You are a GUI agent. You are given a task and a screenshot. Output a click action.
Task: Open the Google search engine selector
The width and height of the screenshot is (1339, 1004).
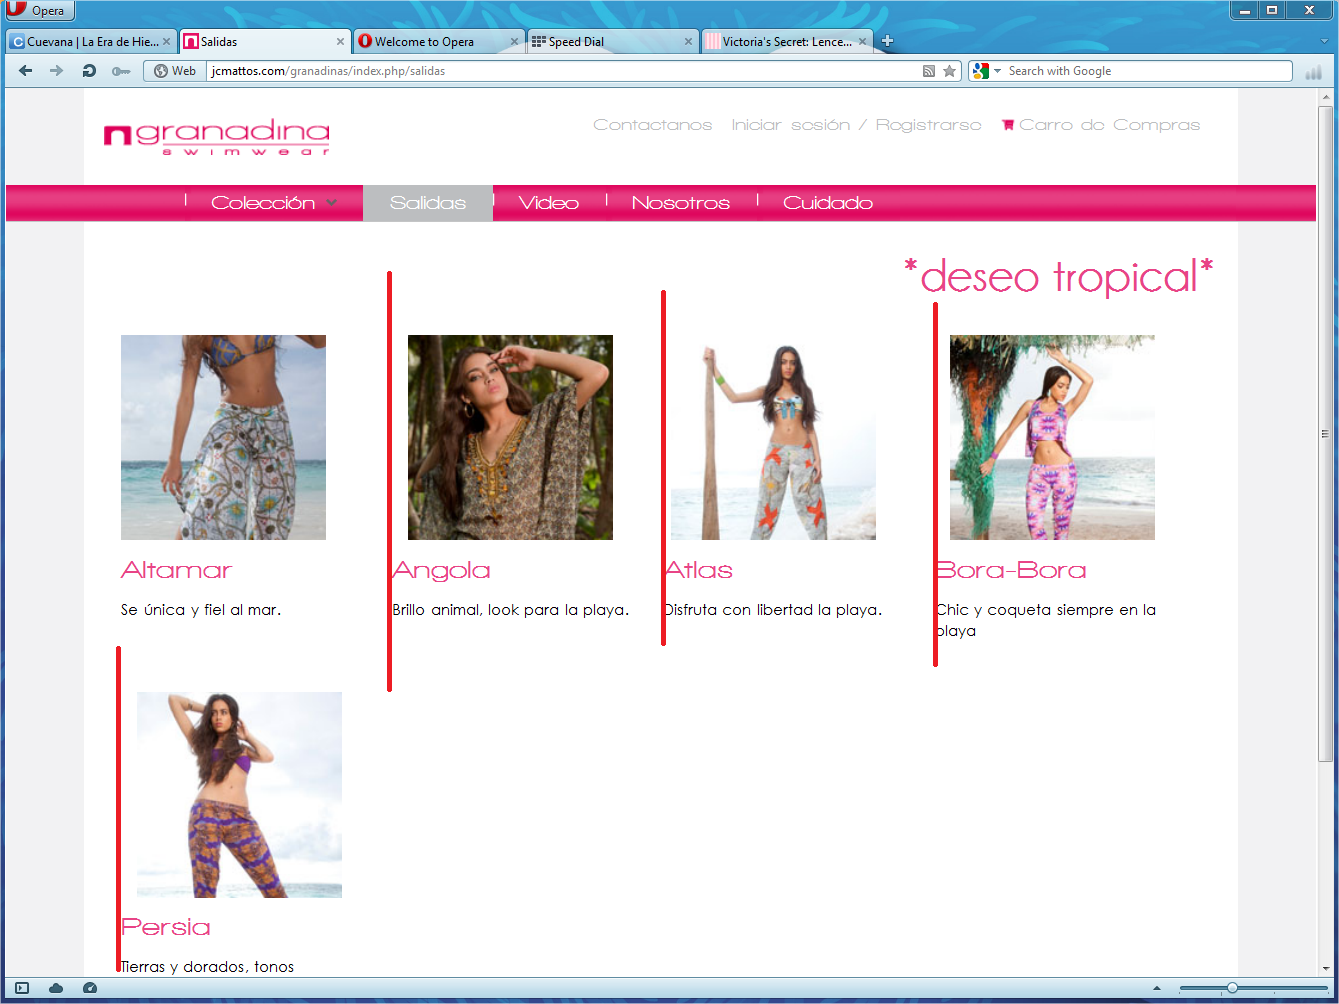coord(986,71)
